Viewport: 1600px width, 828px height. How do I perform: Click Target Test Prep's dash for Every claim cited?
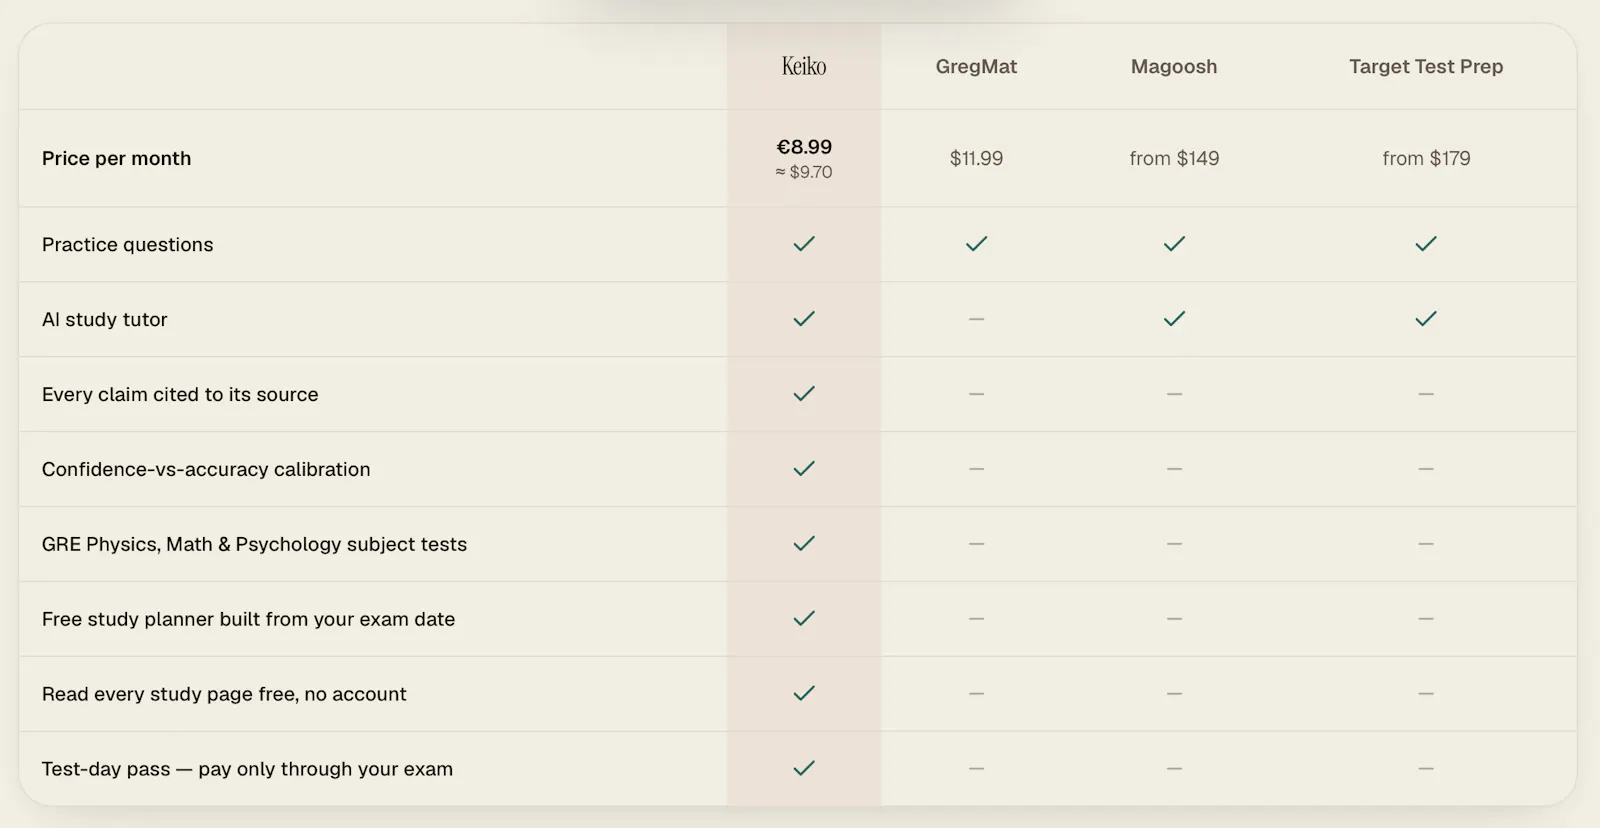pos(1426,394)
